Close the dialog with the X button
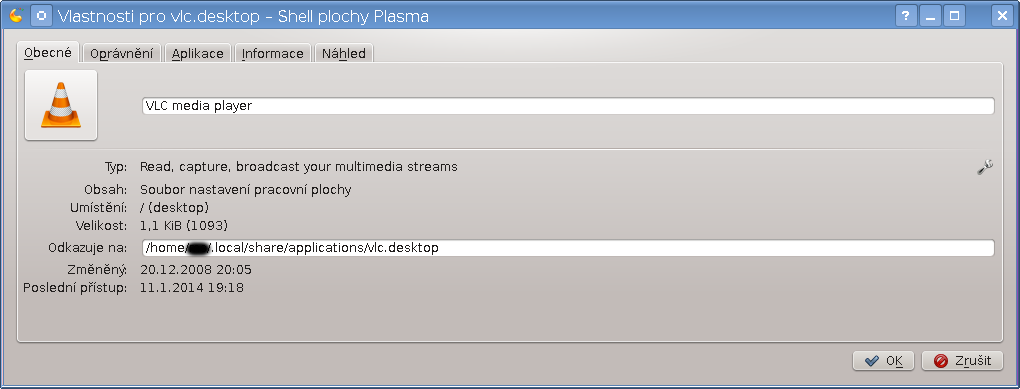The image size is (1020, 389). point(1002,16)
